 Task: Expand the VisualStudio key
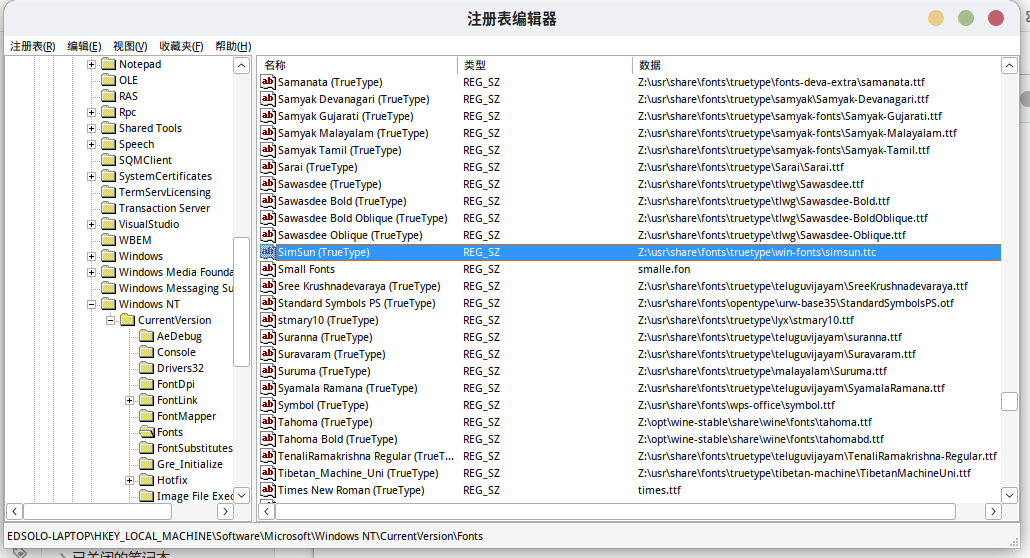click(x=91, y=224)
